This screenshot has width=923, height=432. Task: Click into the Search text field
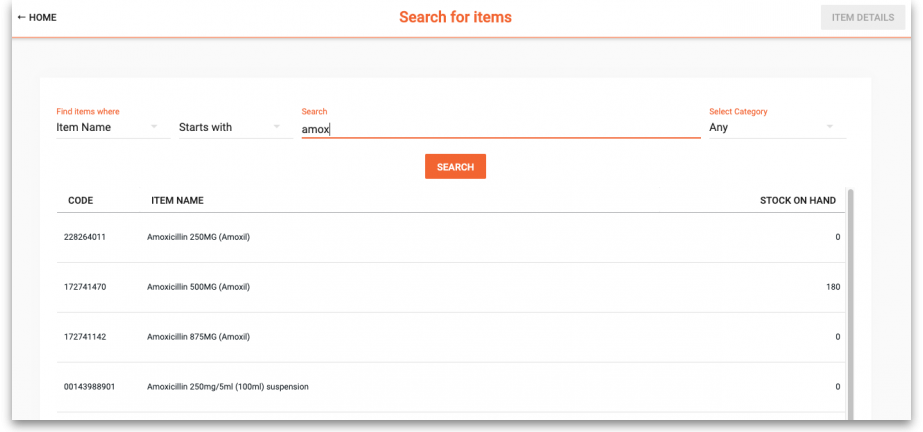pos(500,128)
